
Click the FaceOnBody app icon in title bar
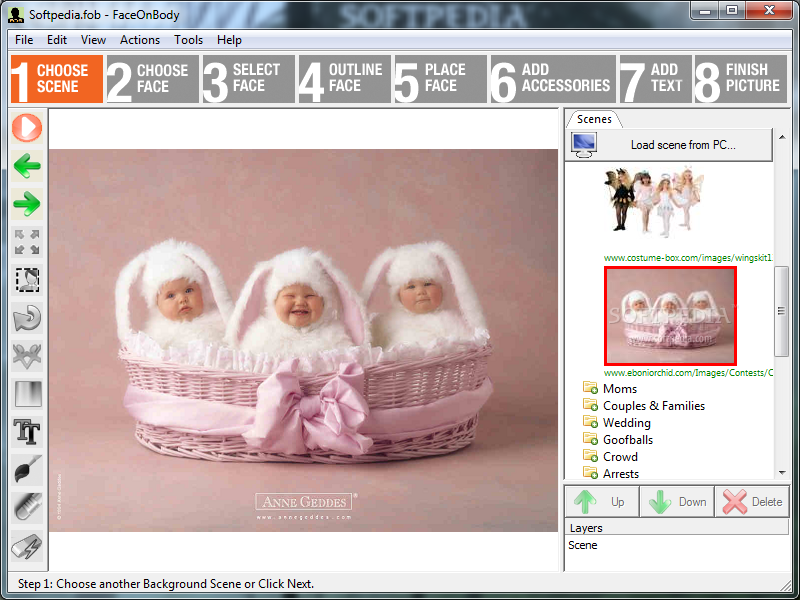pos(16,14)
